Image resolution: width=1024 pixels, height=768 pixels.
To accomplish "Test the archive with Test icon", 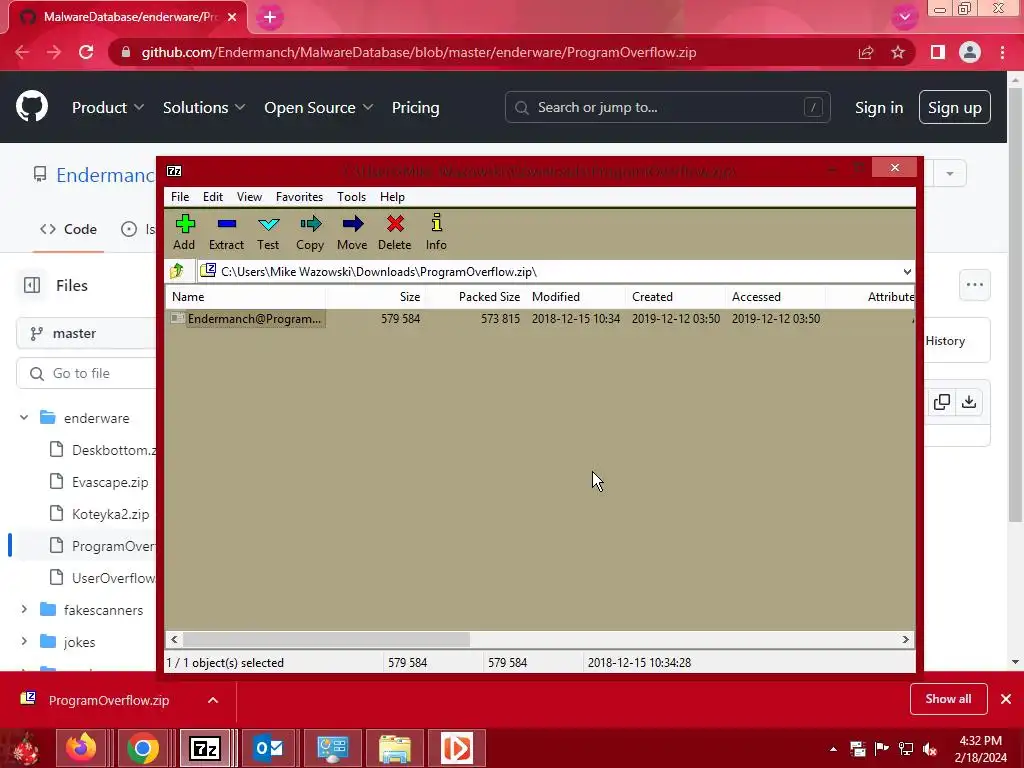I will pos(268,232).
